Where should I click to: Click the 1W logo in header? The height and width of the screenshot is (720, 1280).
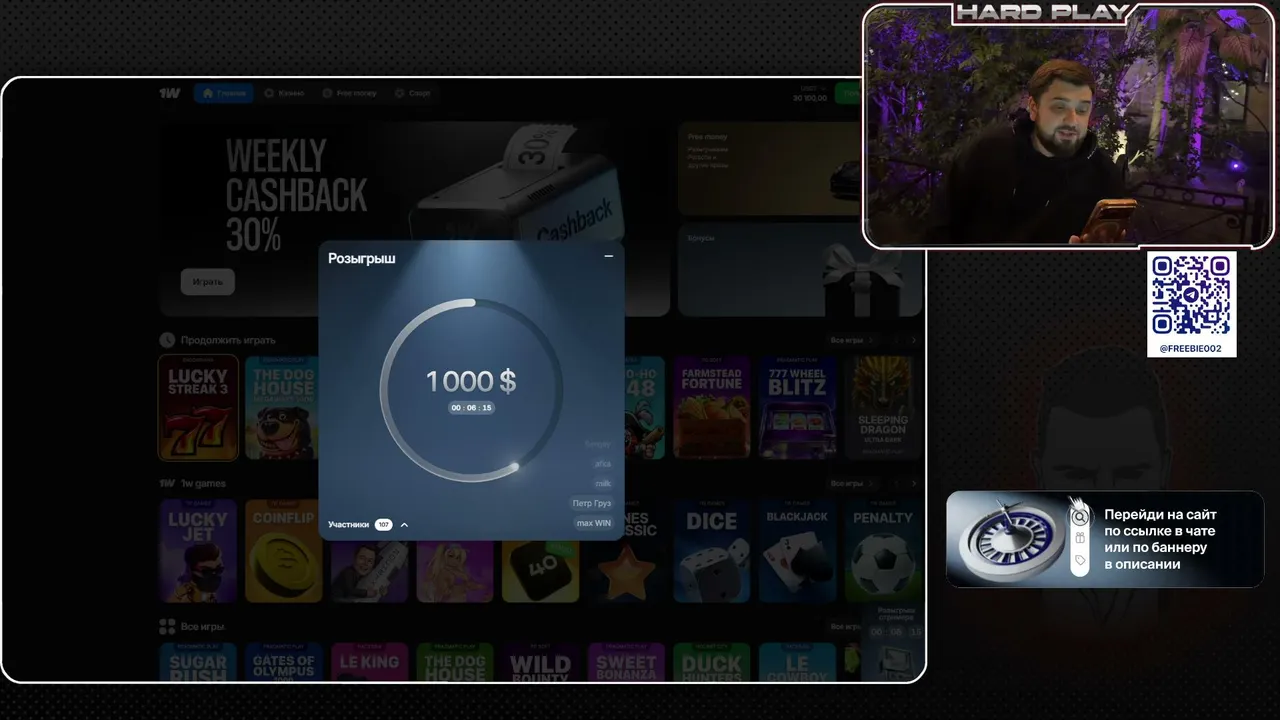point(169,93)
